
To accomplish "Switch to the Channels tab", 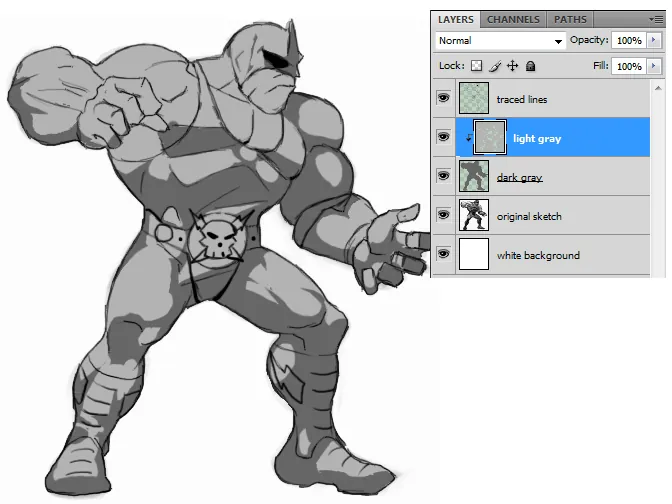I will click(513, 20).
